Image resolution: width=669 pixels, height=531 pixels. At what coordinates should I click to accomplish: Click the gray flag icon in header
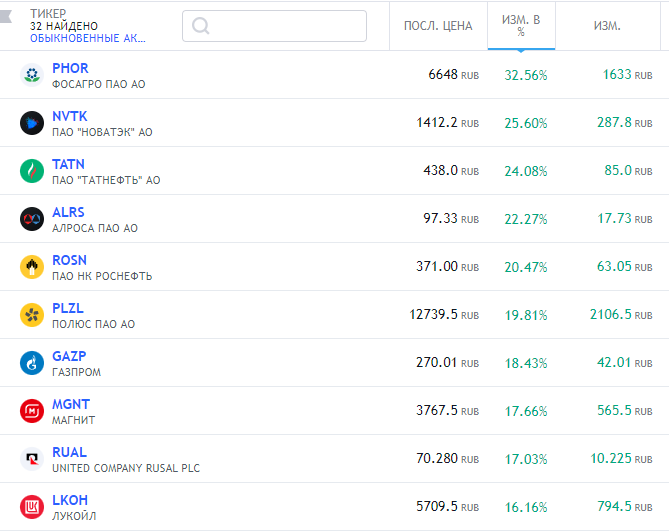point(6,16)
